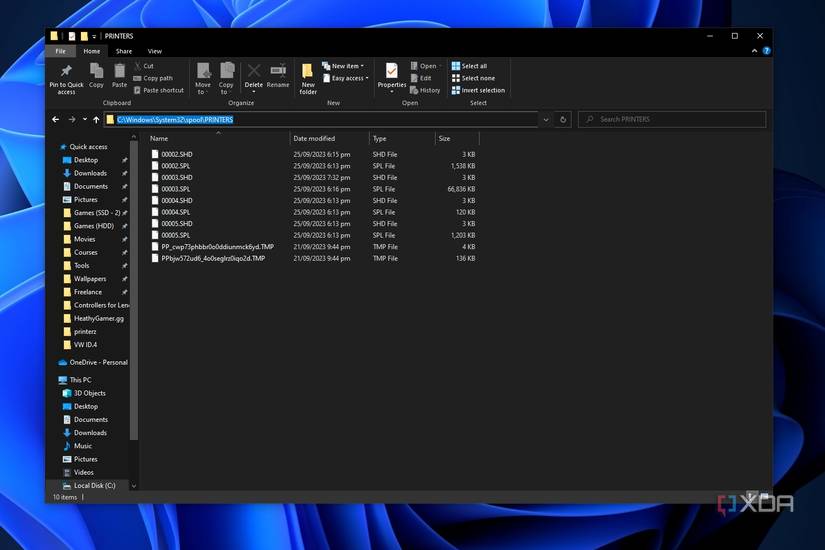The width and height of the screenshot is (825, 550).
Task: Create a folder with New folder icon
Action: 308,73
